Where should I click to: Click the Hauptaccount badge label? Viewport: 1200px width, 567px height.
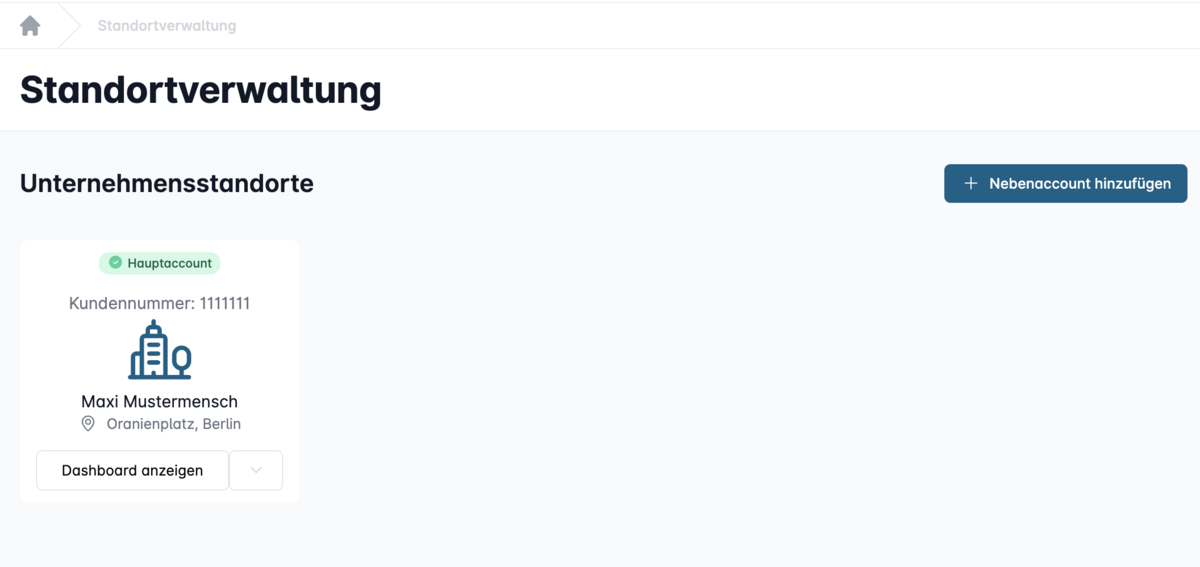coord(169,263)
